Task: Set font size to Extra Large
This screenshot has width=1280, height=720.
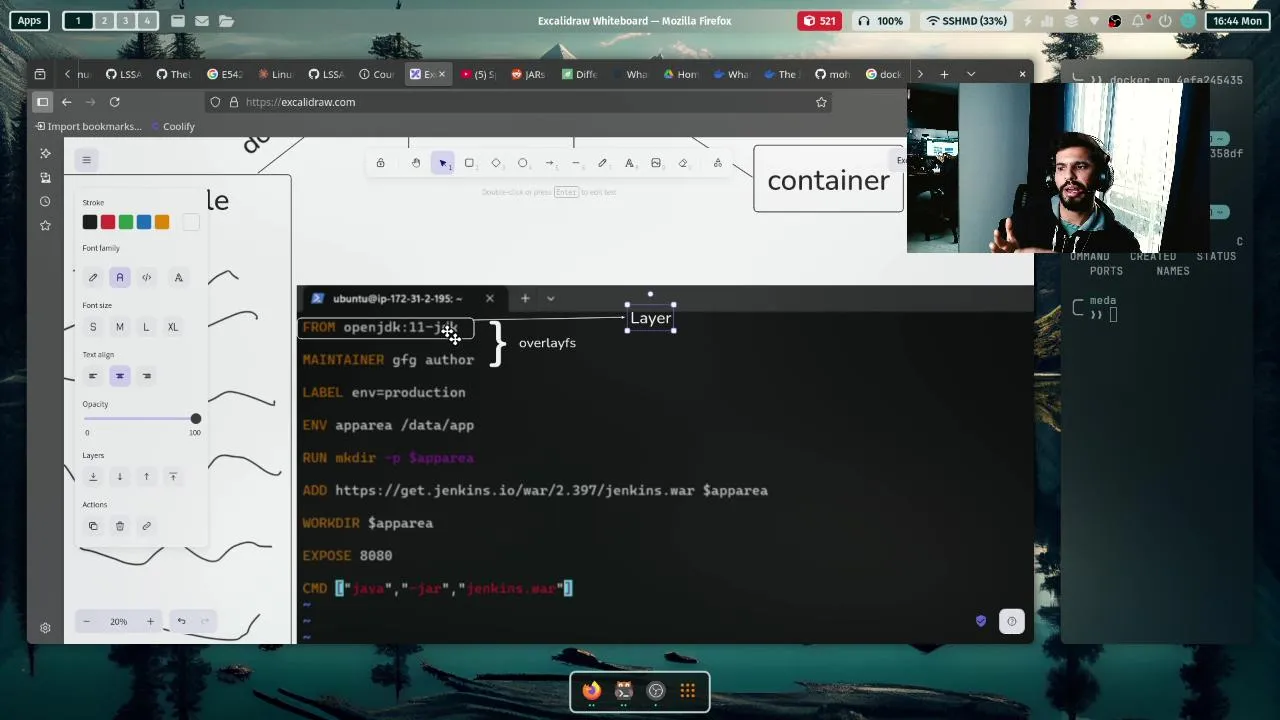Action: click(x=173, y=327)
